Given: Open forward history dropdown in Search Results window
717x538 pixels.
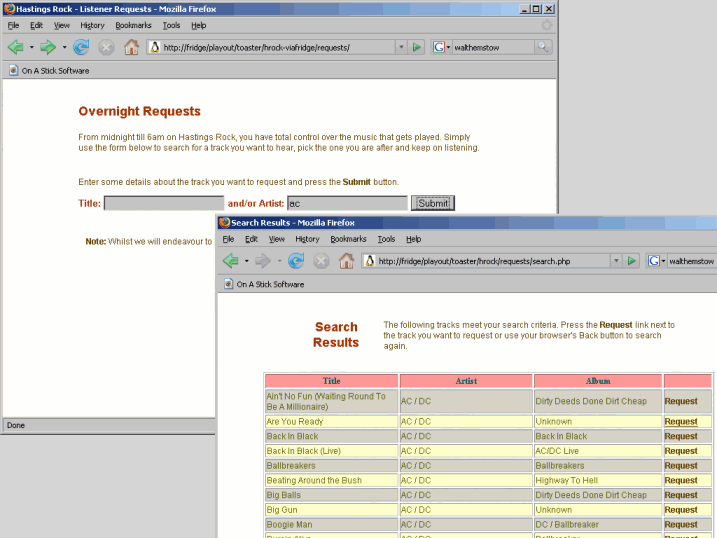Looking at the screenshot, I should pyautogui.click(x=279, y=261).
